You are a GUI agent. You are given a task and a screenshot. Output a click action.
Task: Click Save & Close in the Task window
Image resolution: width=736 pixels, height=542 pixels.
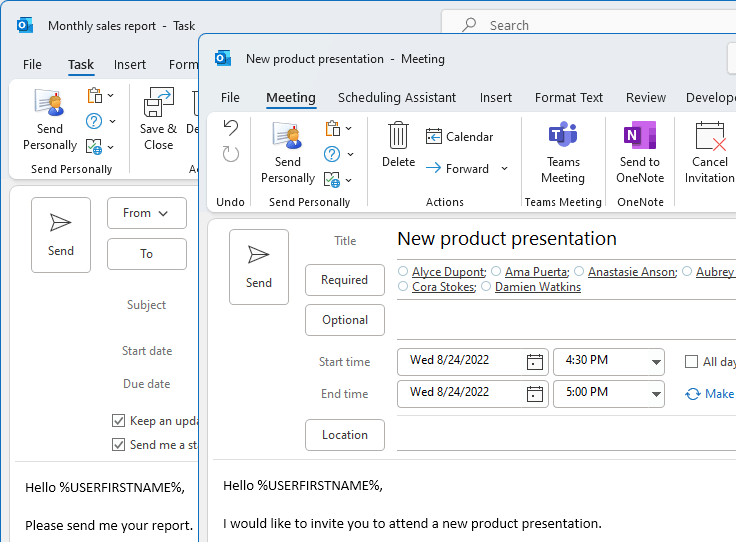[159, 120]
